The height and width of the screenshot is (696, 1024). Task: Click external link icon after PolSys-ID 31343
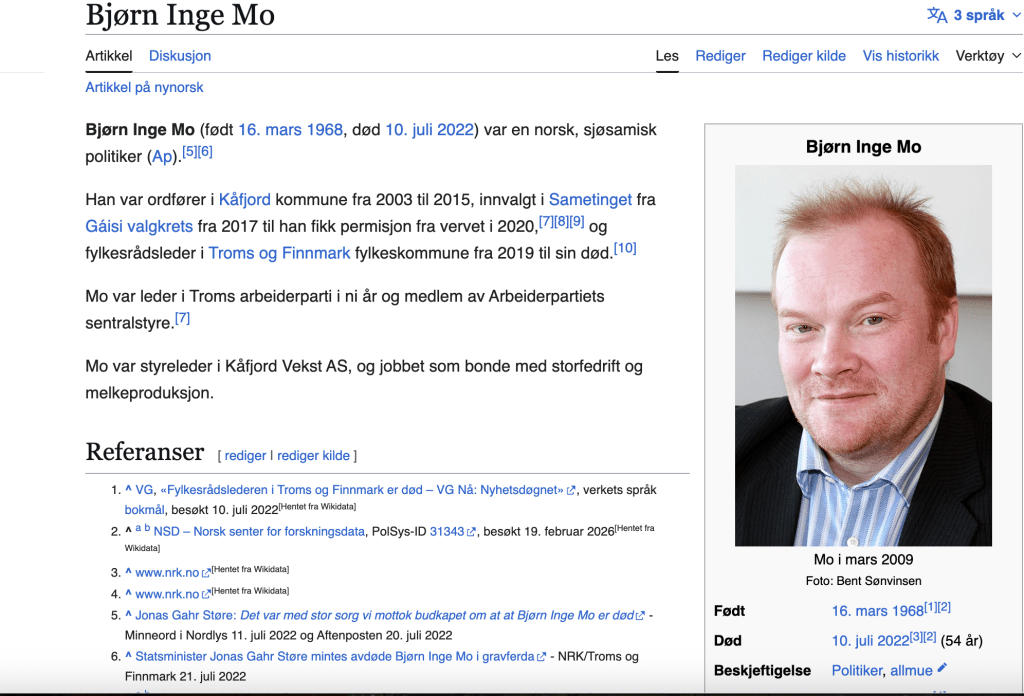pyautogui.click(x=471, y=532)
